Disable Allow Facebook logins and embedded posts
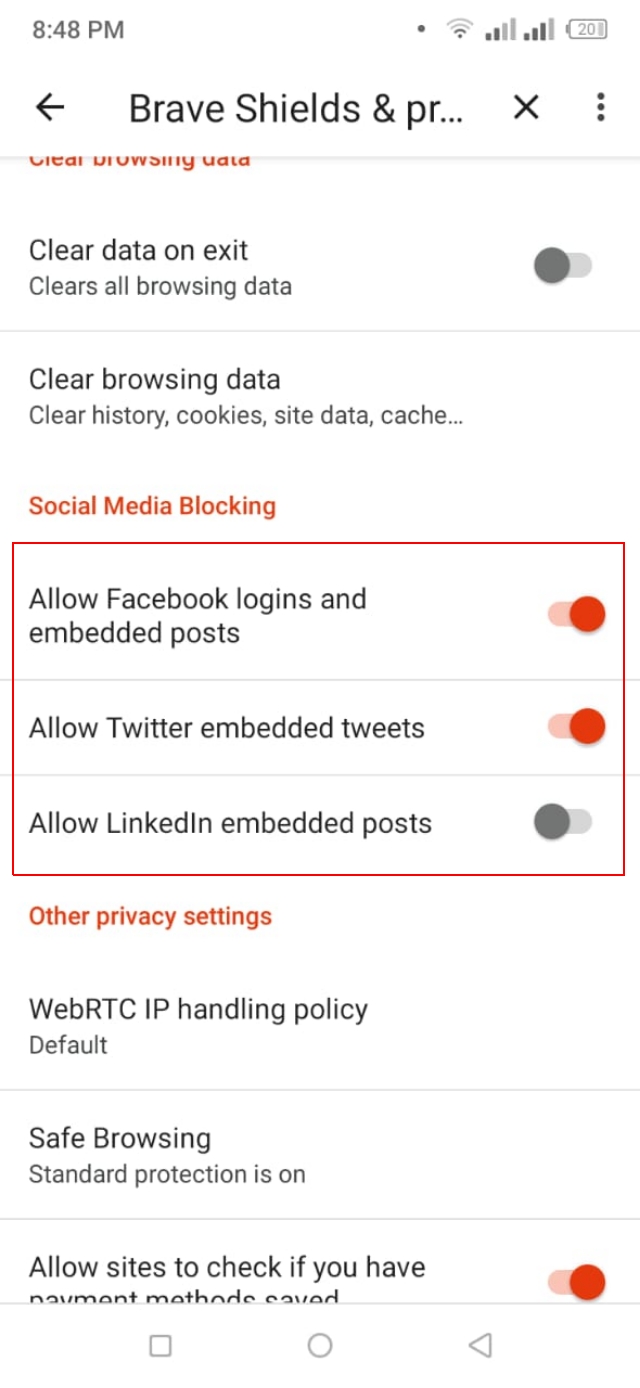This screenshot has height=1388, width=640. tap(578, 613)
